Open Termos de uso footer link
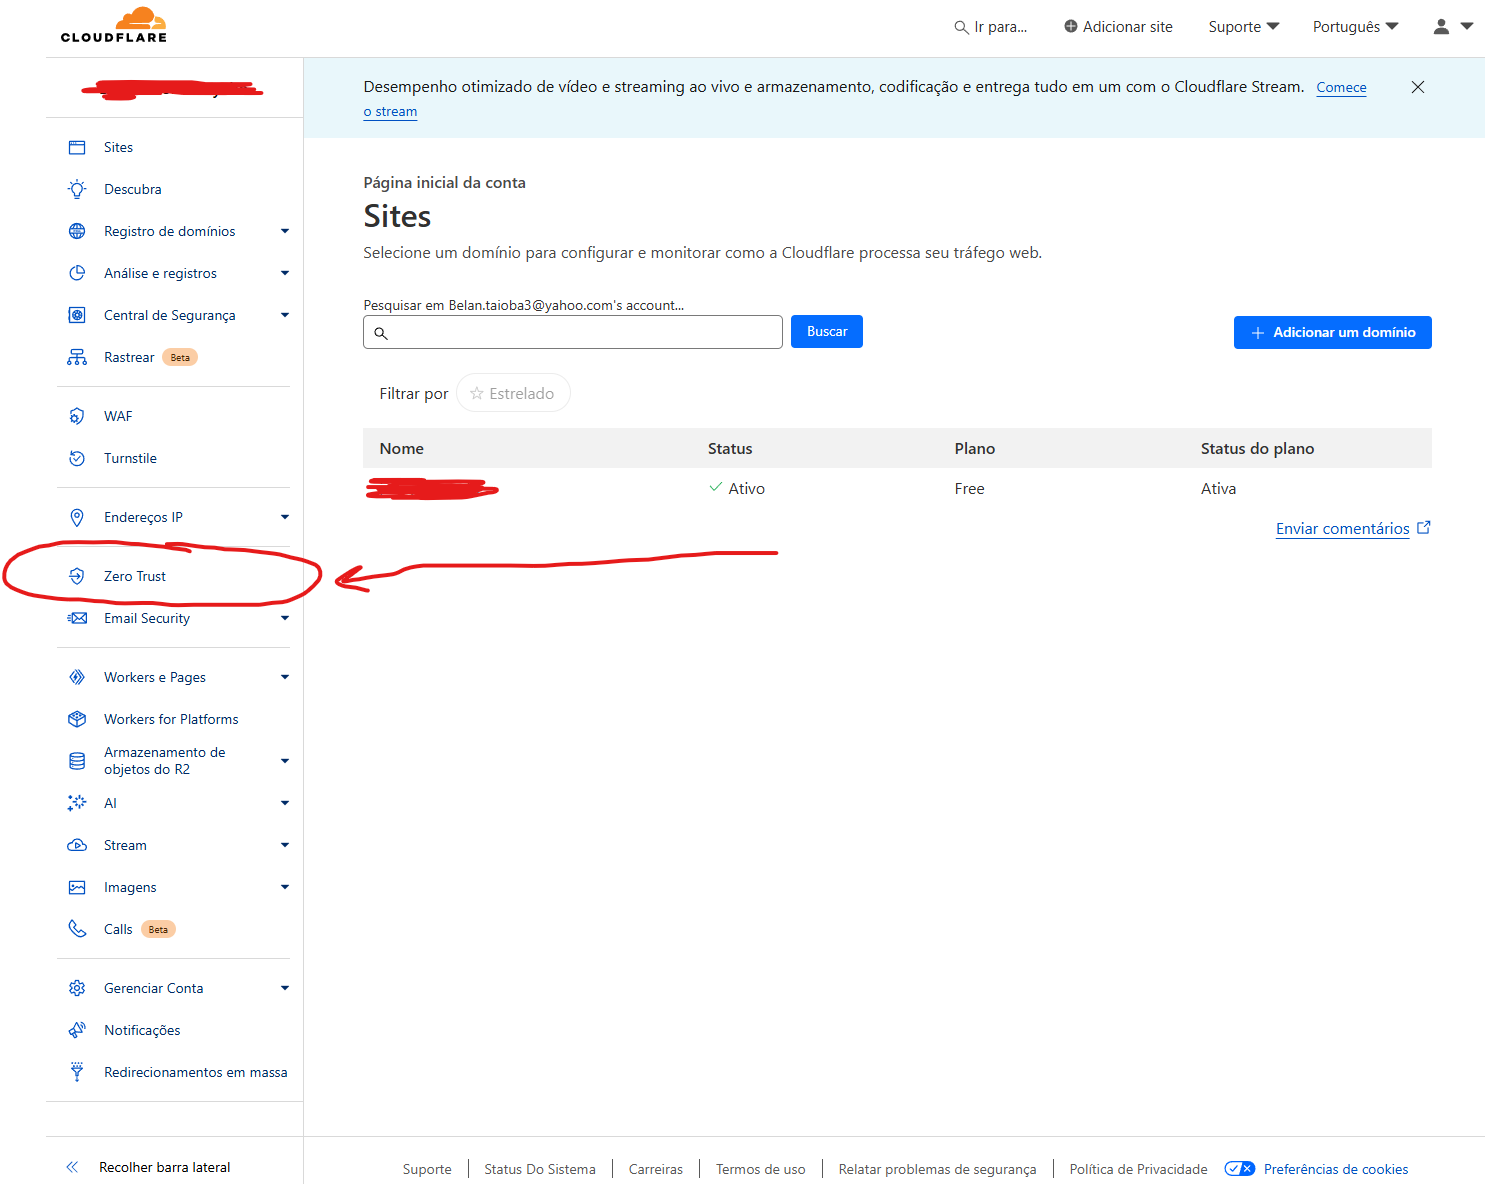This screenshot has width=1485, height=1184. (x=760, y=1169)
